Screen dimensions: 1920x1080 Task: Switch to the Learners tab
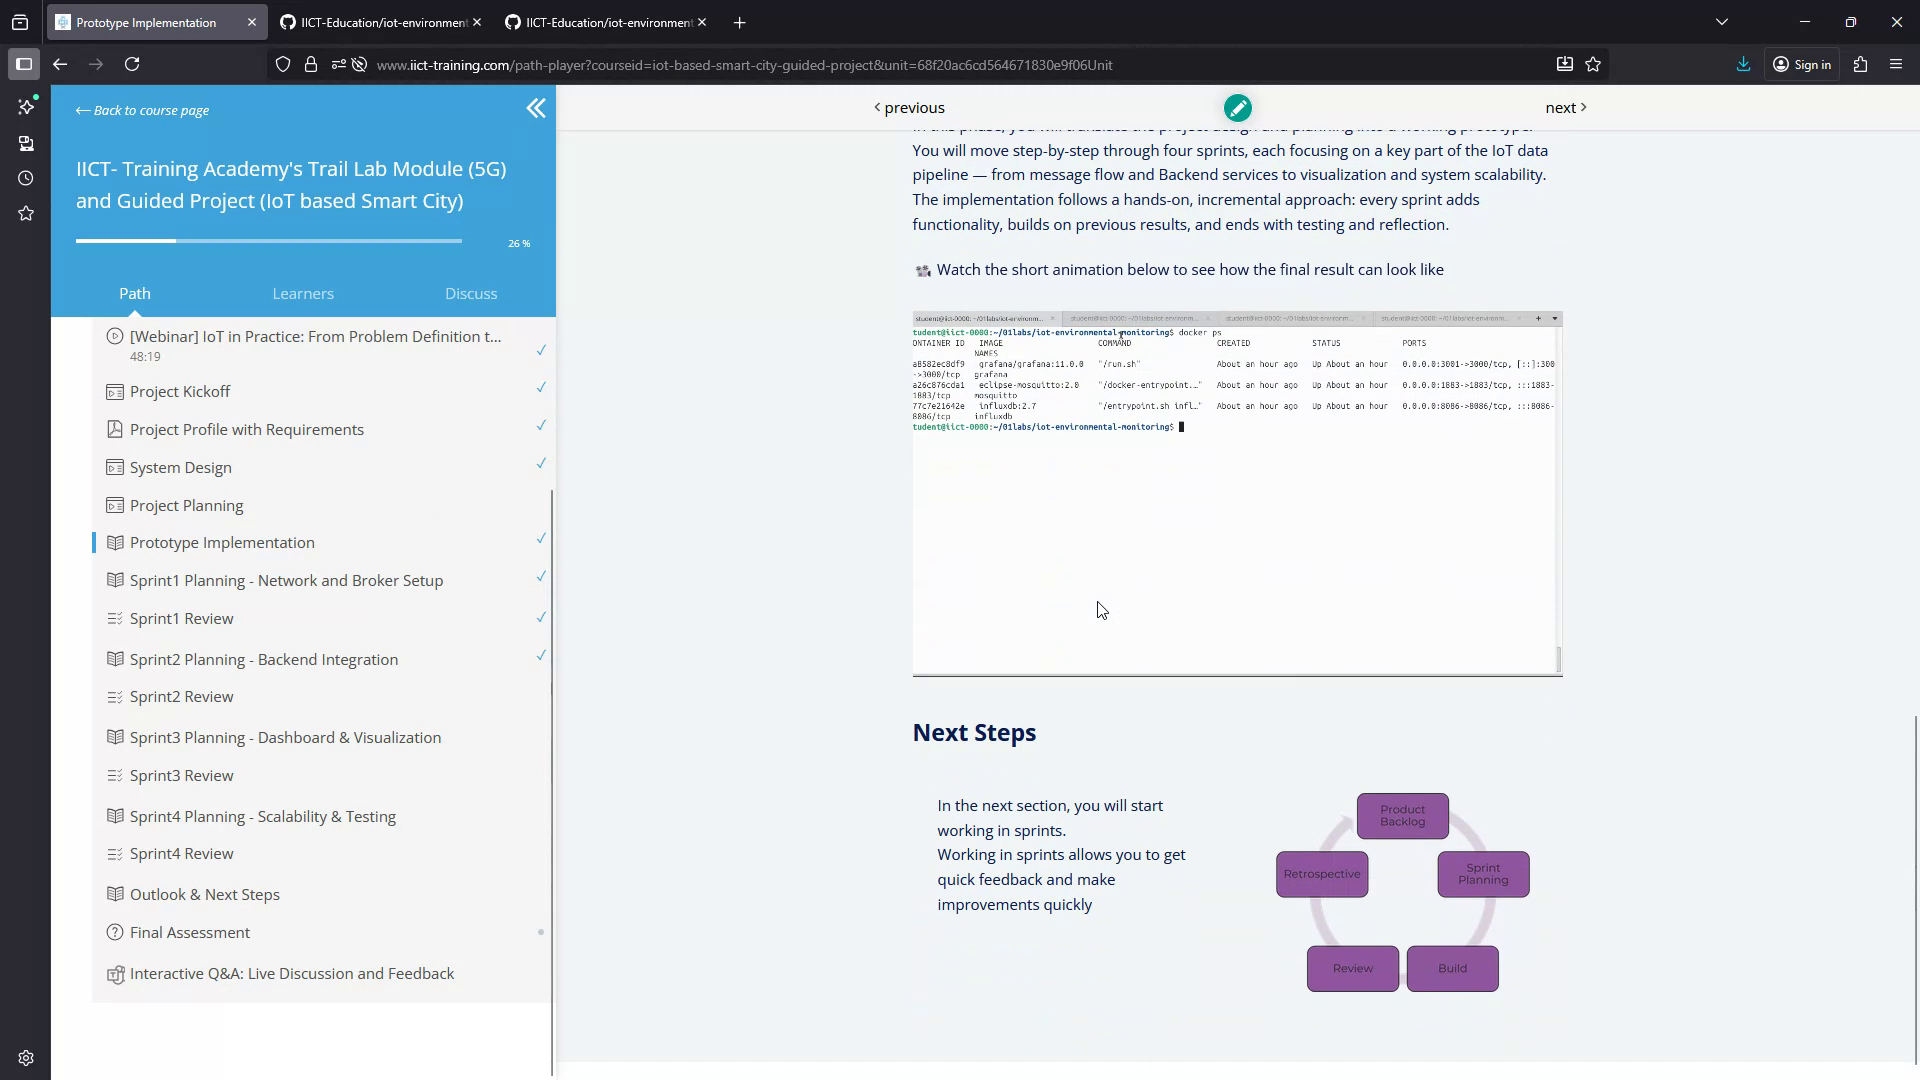(303, 293)
